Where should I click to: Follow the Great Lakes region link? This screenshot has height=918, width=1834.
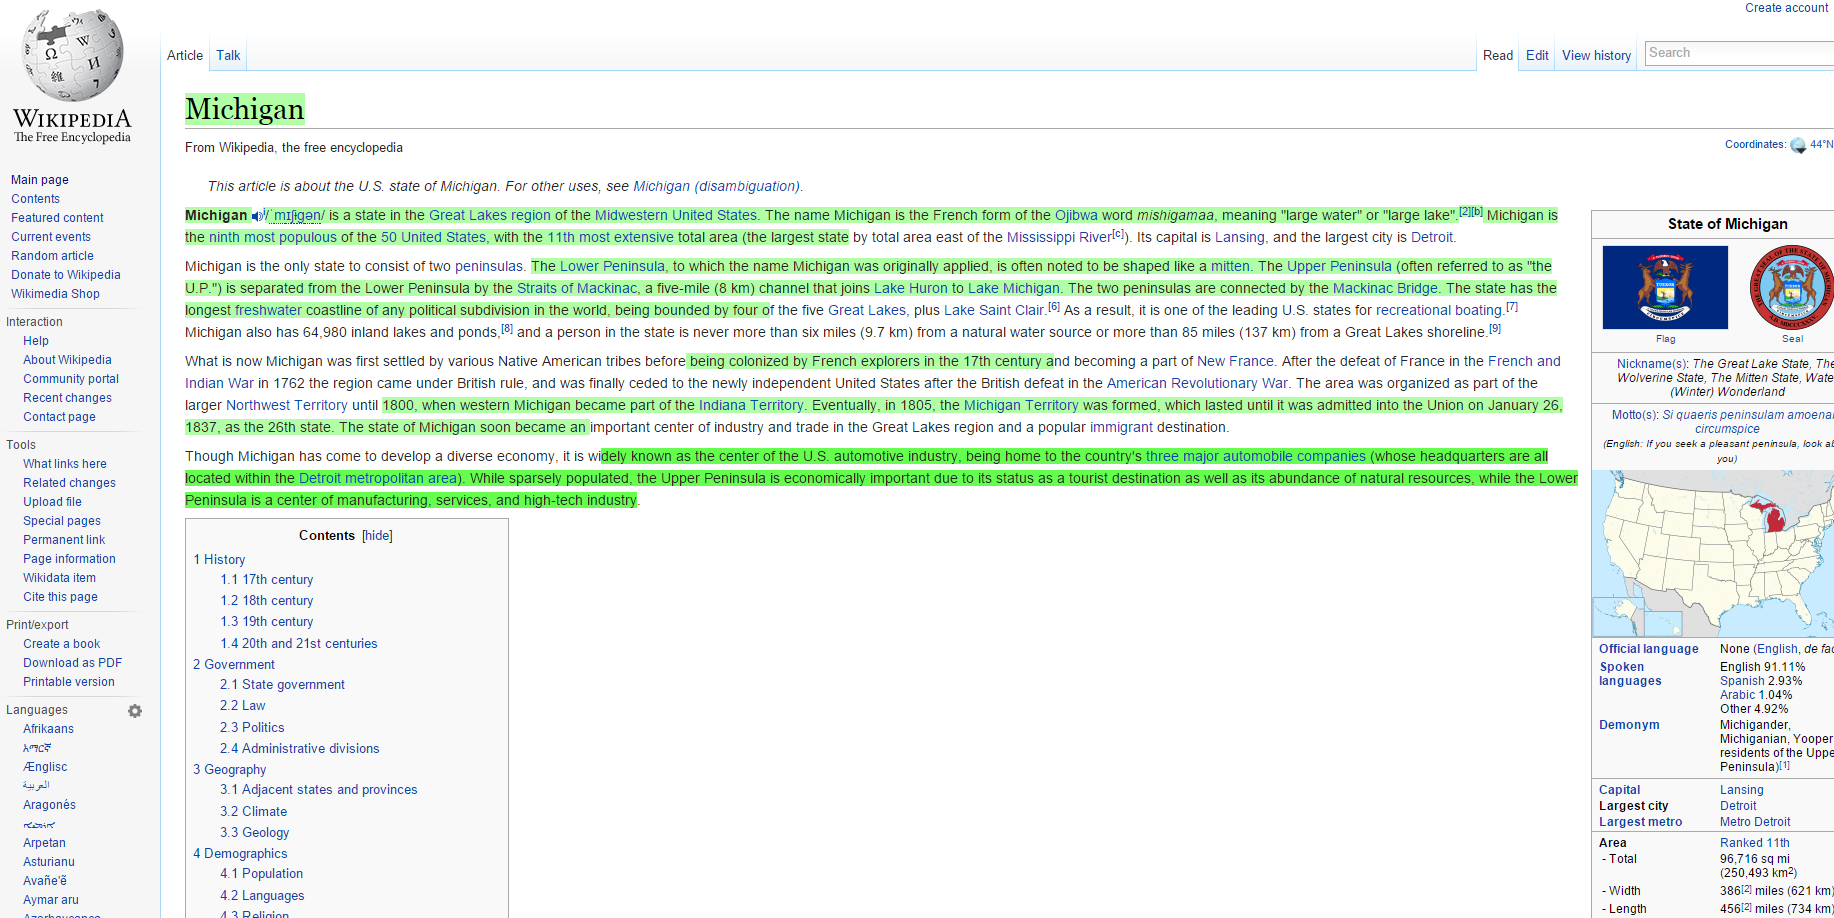coord(490,216)
